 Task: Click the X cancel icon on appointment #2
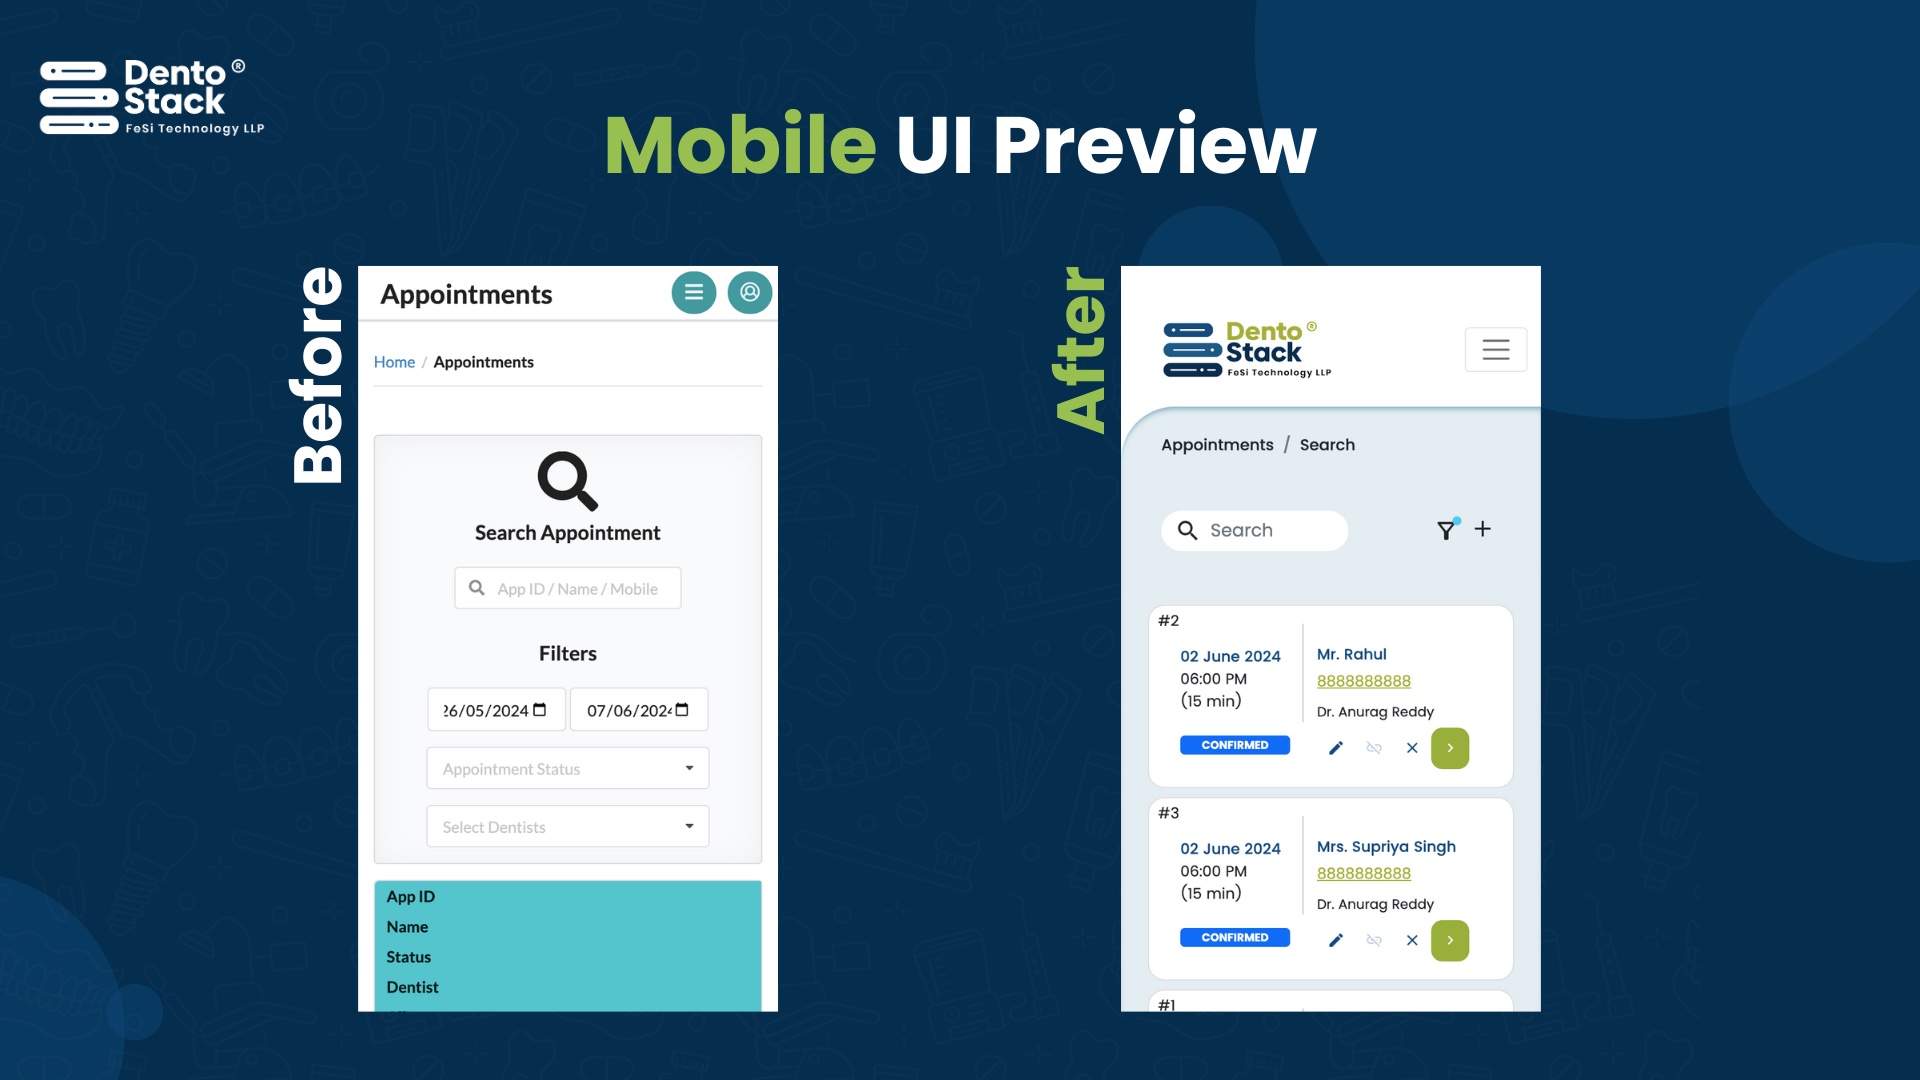1411,748
